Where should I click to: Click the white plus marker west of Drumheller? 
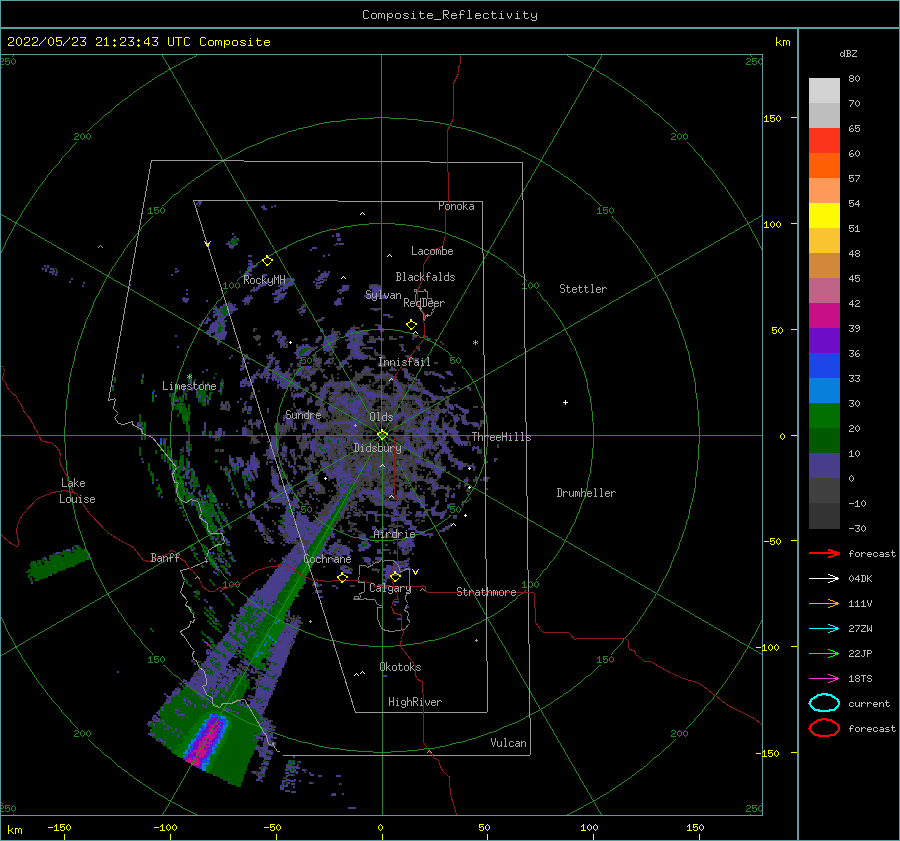click(x=565, y=402)
